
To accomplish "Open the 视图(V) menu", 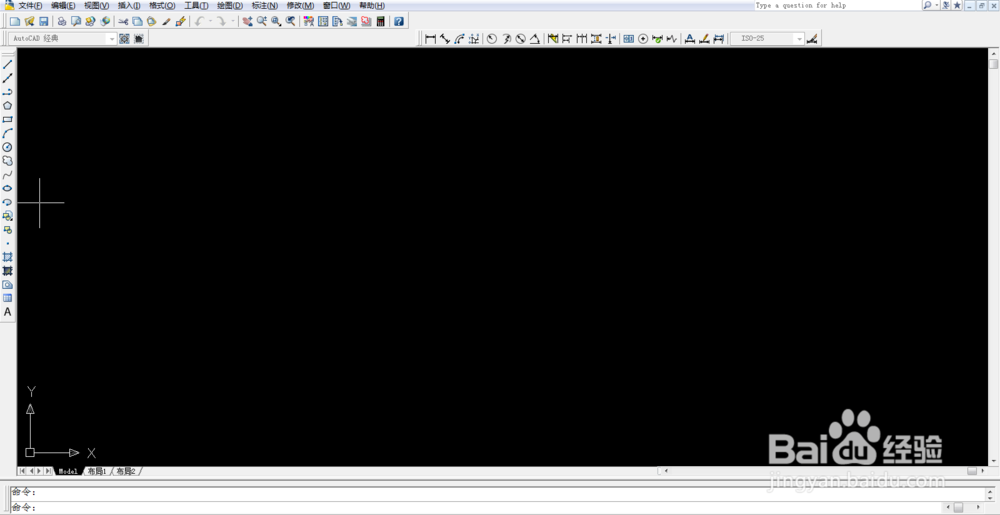I will (97, 5).
